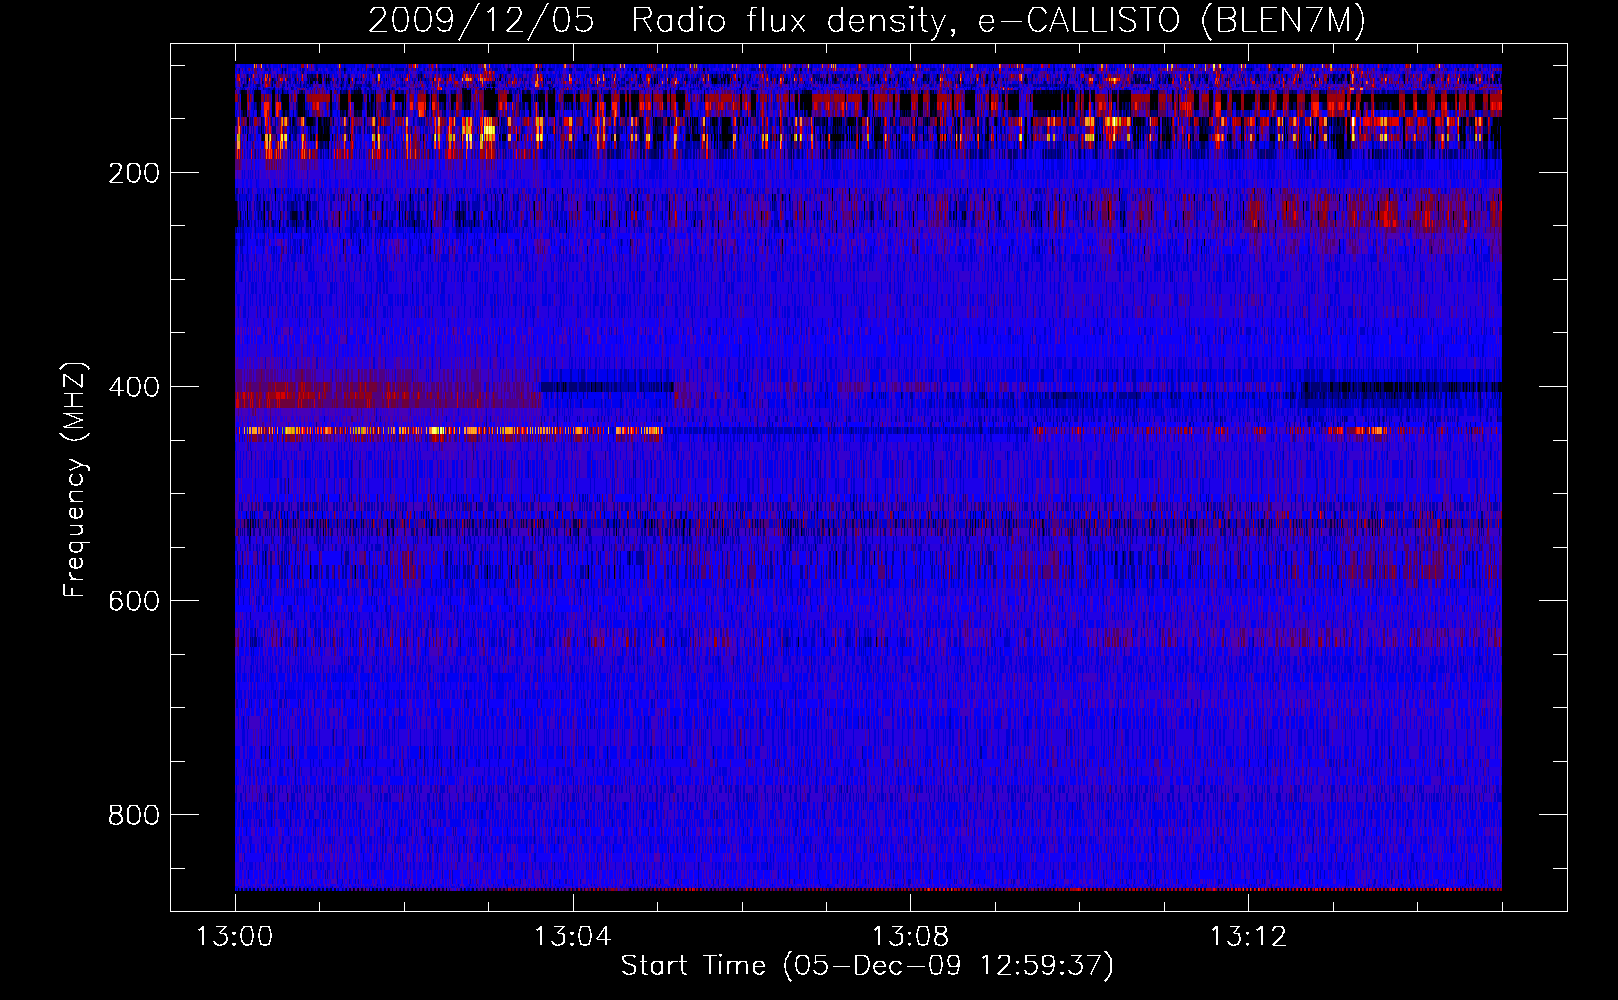Click the '13:00' time axis tick label
1618x1000 pixels.
click(235, 937)
